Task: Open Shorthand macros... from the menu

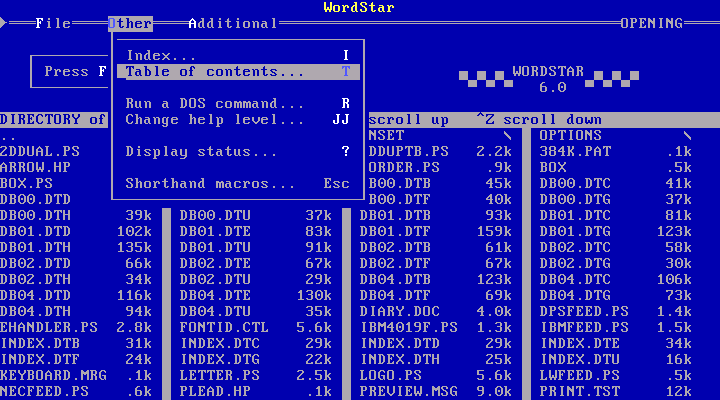Action: [x=238, y=183]
